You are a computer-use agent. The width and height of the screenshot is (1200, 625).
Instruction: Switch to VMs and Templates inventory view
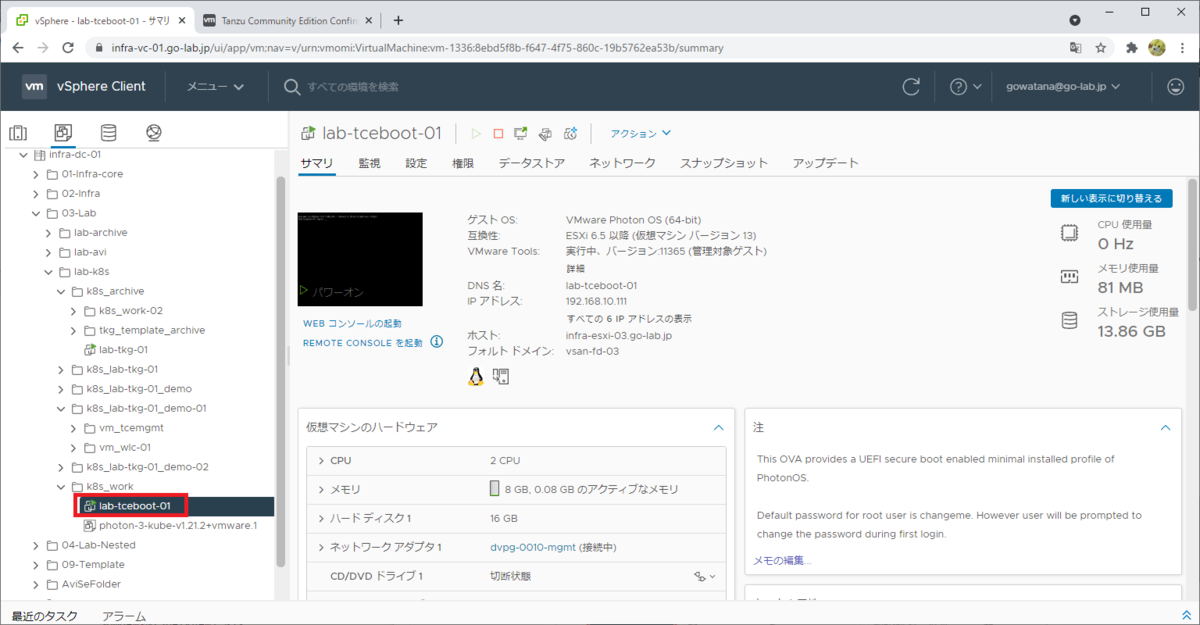pyautogui.click(x=63, y=133)
